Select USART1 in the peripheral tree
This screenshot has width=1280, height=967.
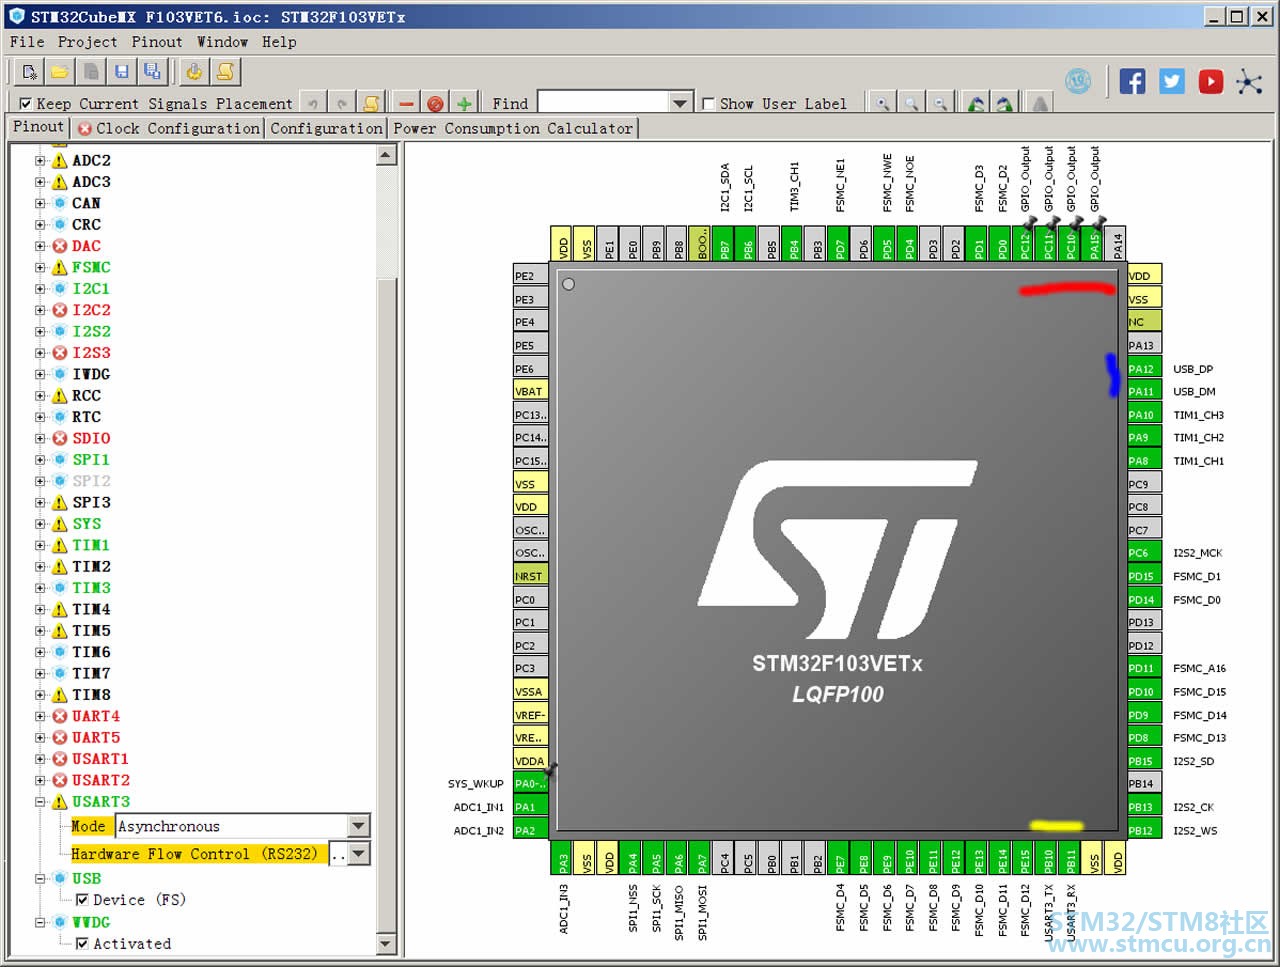pyautogui.click(x=100, y=759)
